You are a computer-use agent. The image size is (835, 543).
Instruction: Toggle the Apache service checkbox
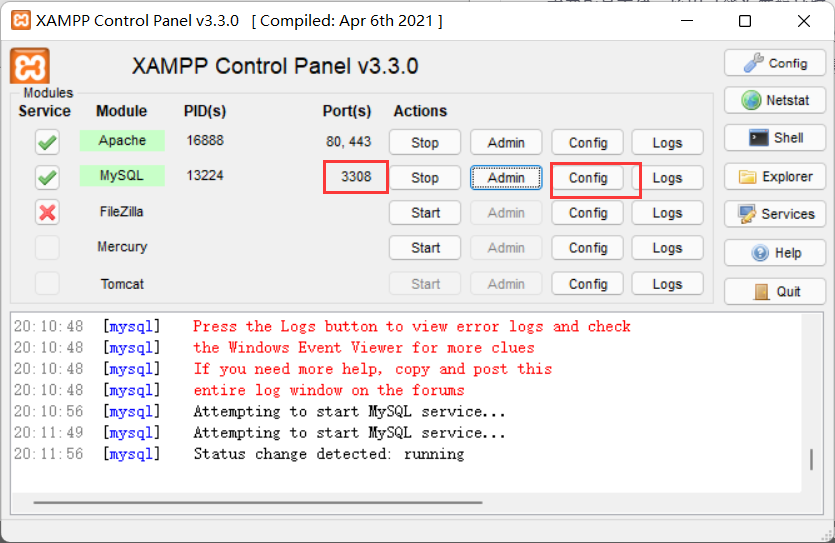(x=47, y=142)
